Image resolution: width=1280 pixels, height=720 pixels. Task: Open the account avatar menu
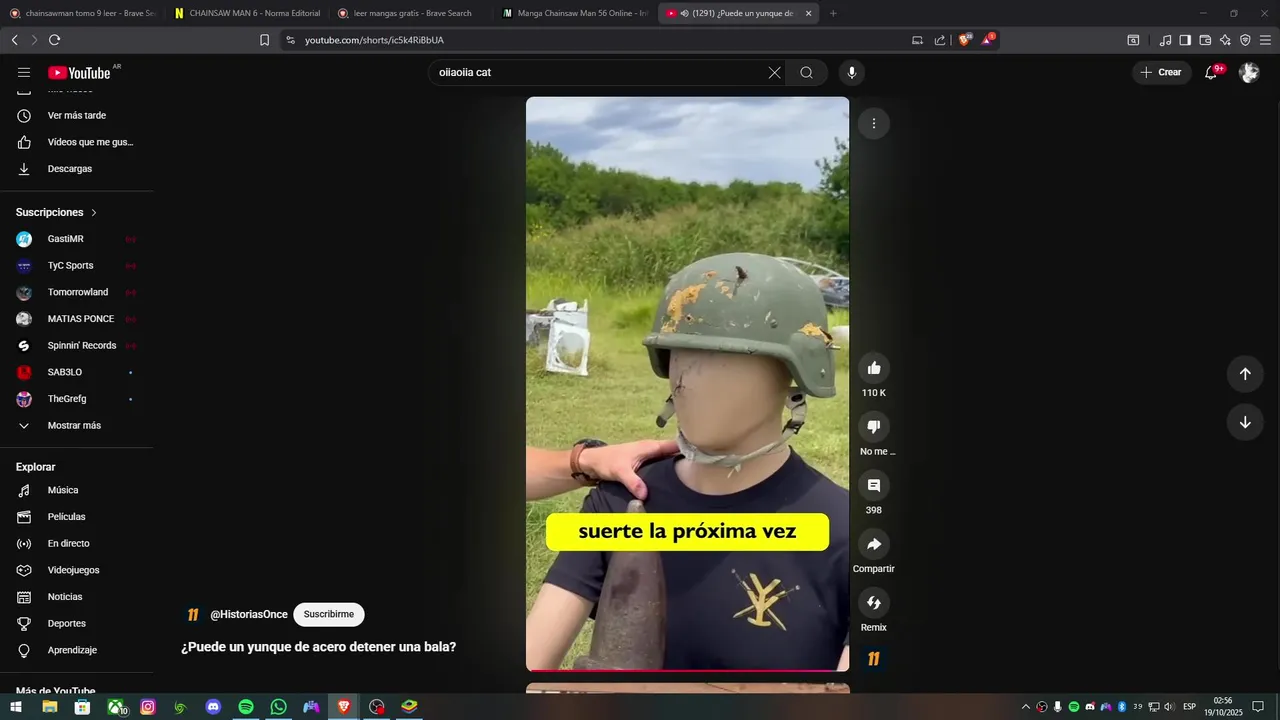1249,72
